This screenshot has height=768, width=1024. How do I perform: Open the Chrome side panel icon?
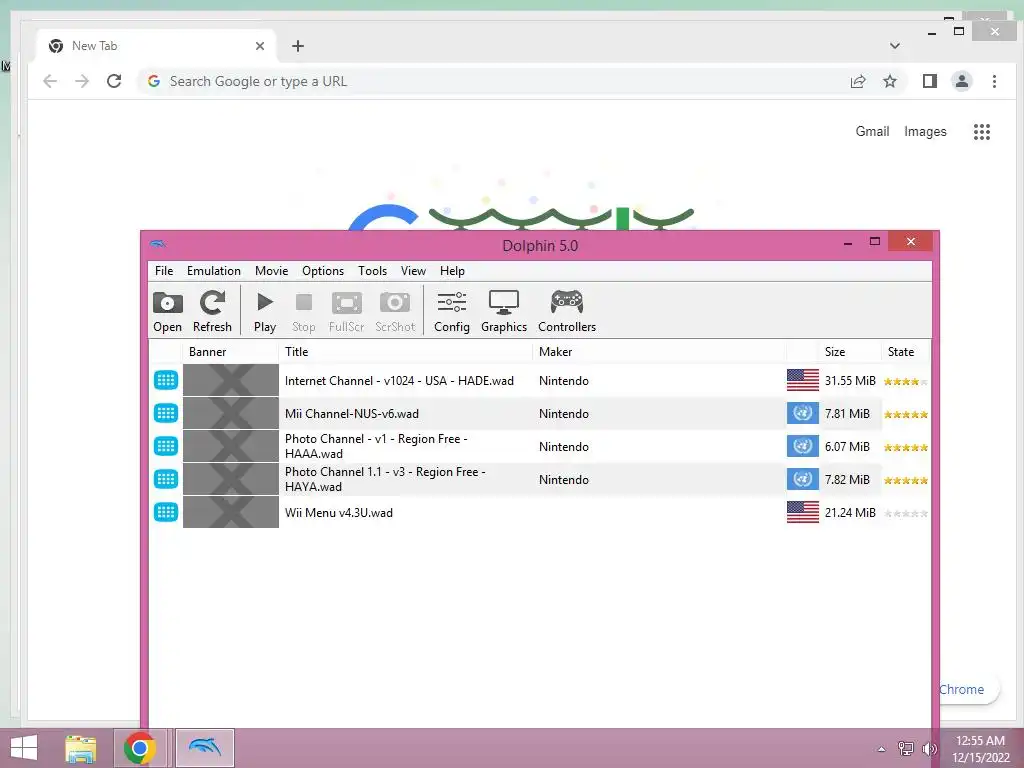(929, 81)
